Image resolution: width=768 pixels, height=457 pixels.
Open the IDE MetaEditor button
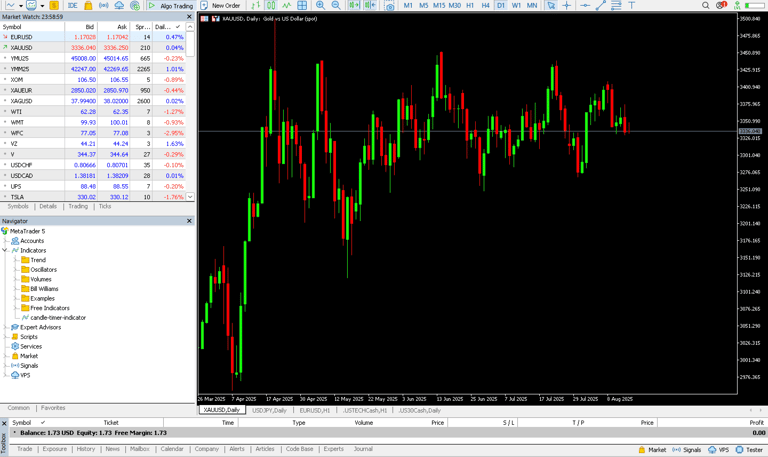(x=72, y=5)
